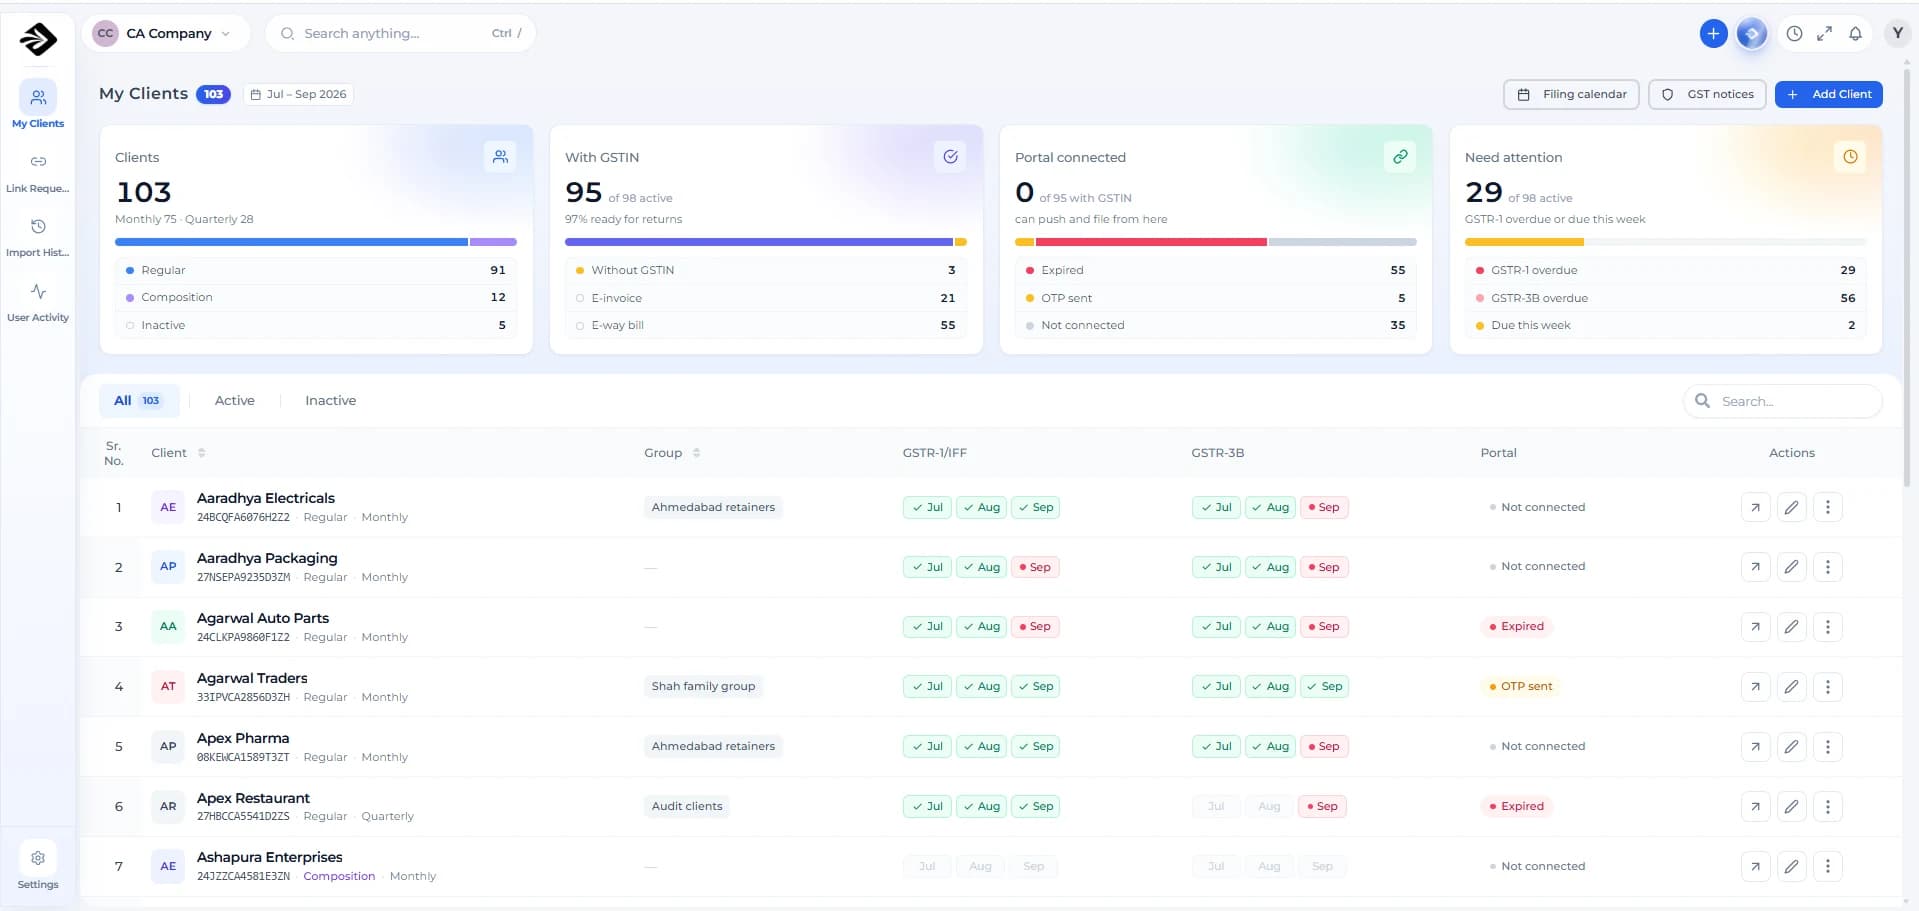Edit Aaradhya Packaging with pencil icon
1919x911 pixels.
point(1791,567)
